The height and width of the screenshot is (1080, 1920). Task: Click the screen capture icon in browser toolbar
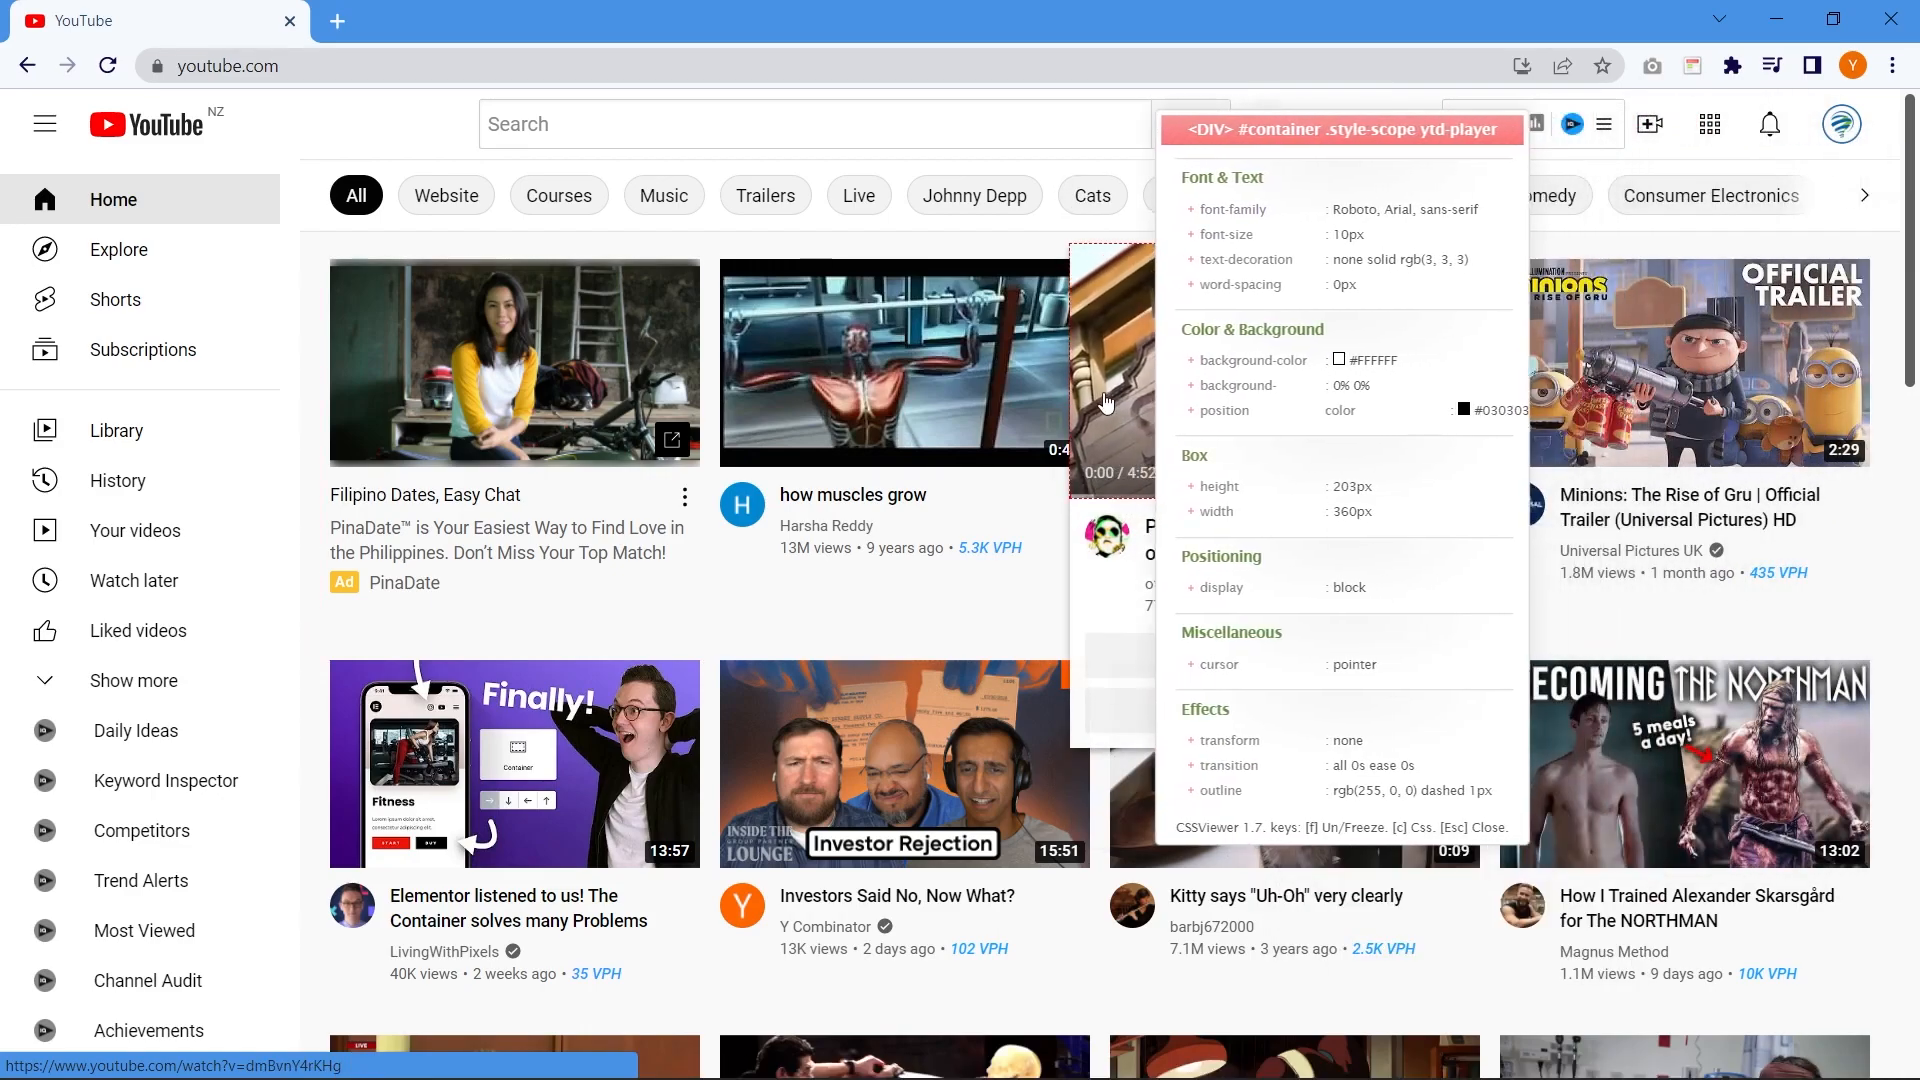(x=1652, y=66)
